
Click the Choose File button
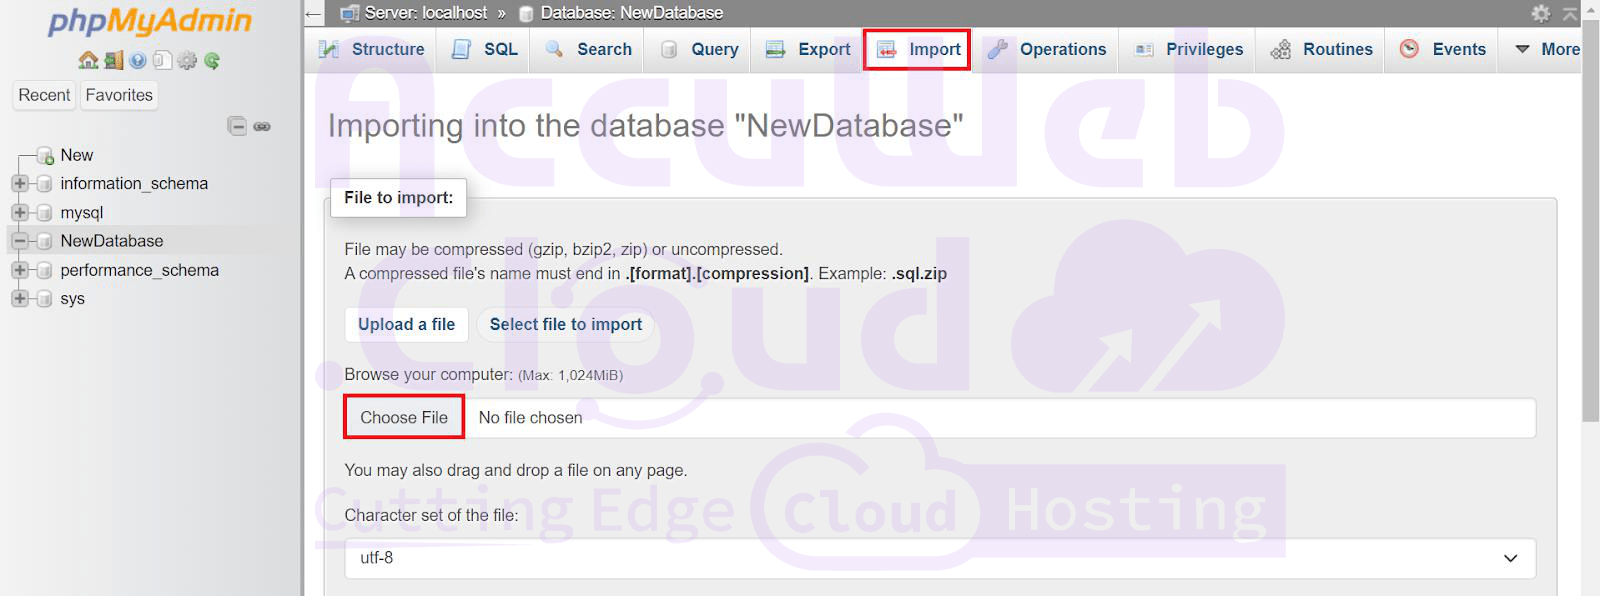coord(404,417)
